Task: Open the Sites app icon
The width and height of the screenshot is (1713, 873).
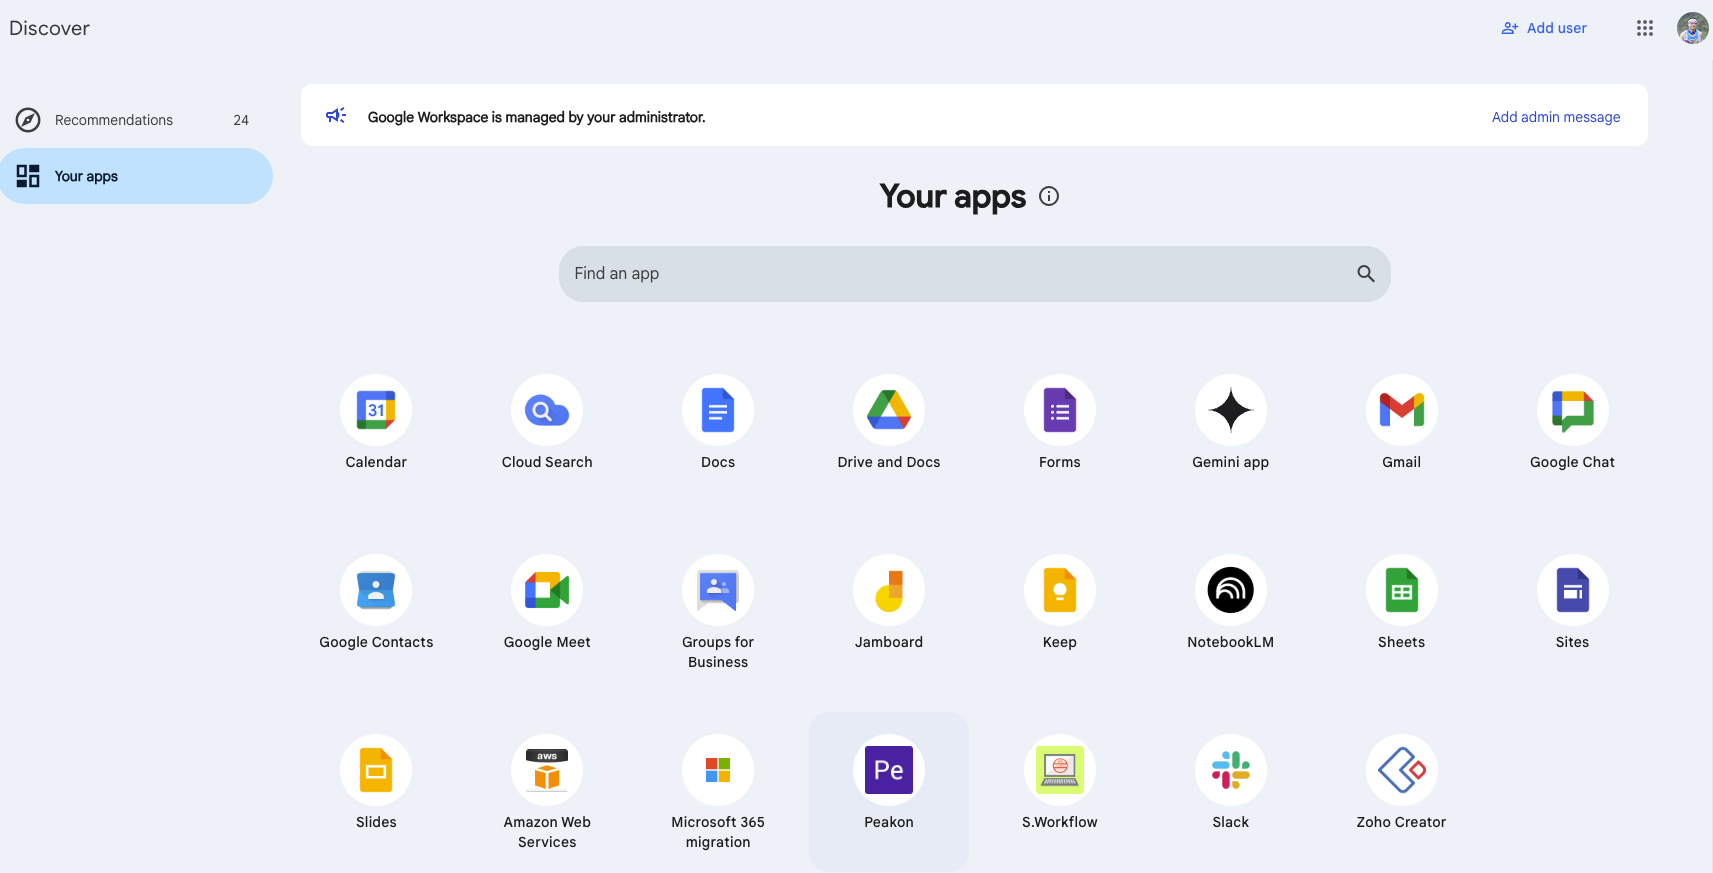Action: click(1573, 590)
